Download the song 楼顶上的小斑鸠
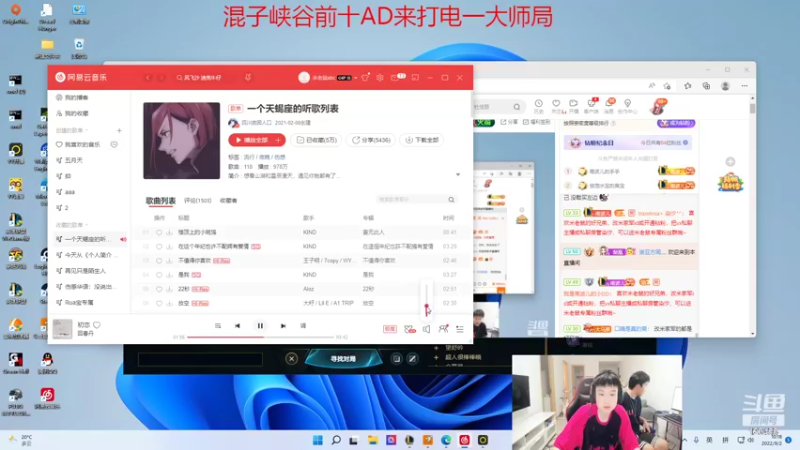Image resolution: width=800 pixels, height=450 pixels. coord(169,232)
